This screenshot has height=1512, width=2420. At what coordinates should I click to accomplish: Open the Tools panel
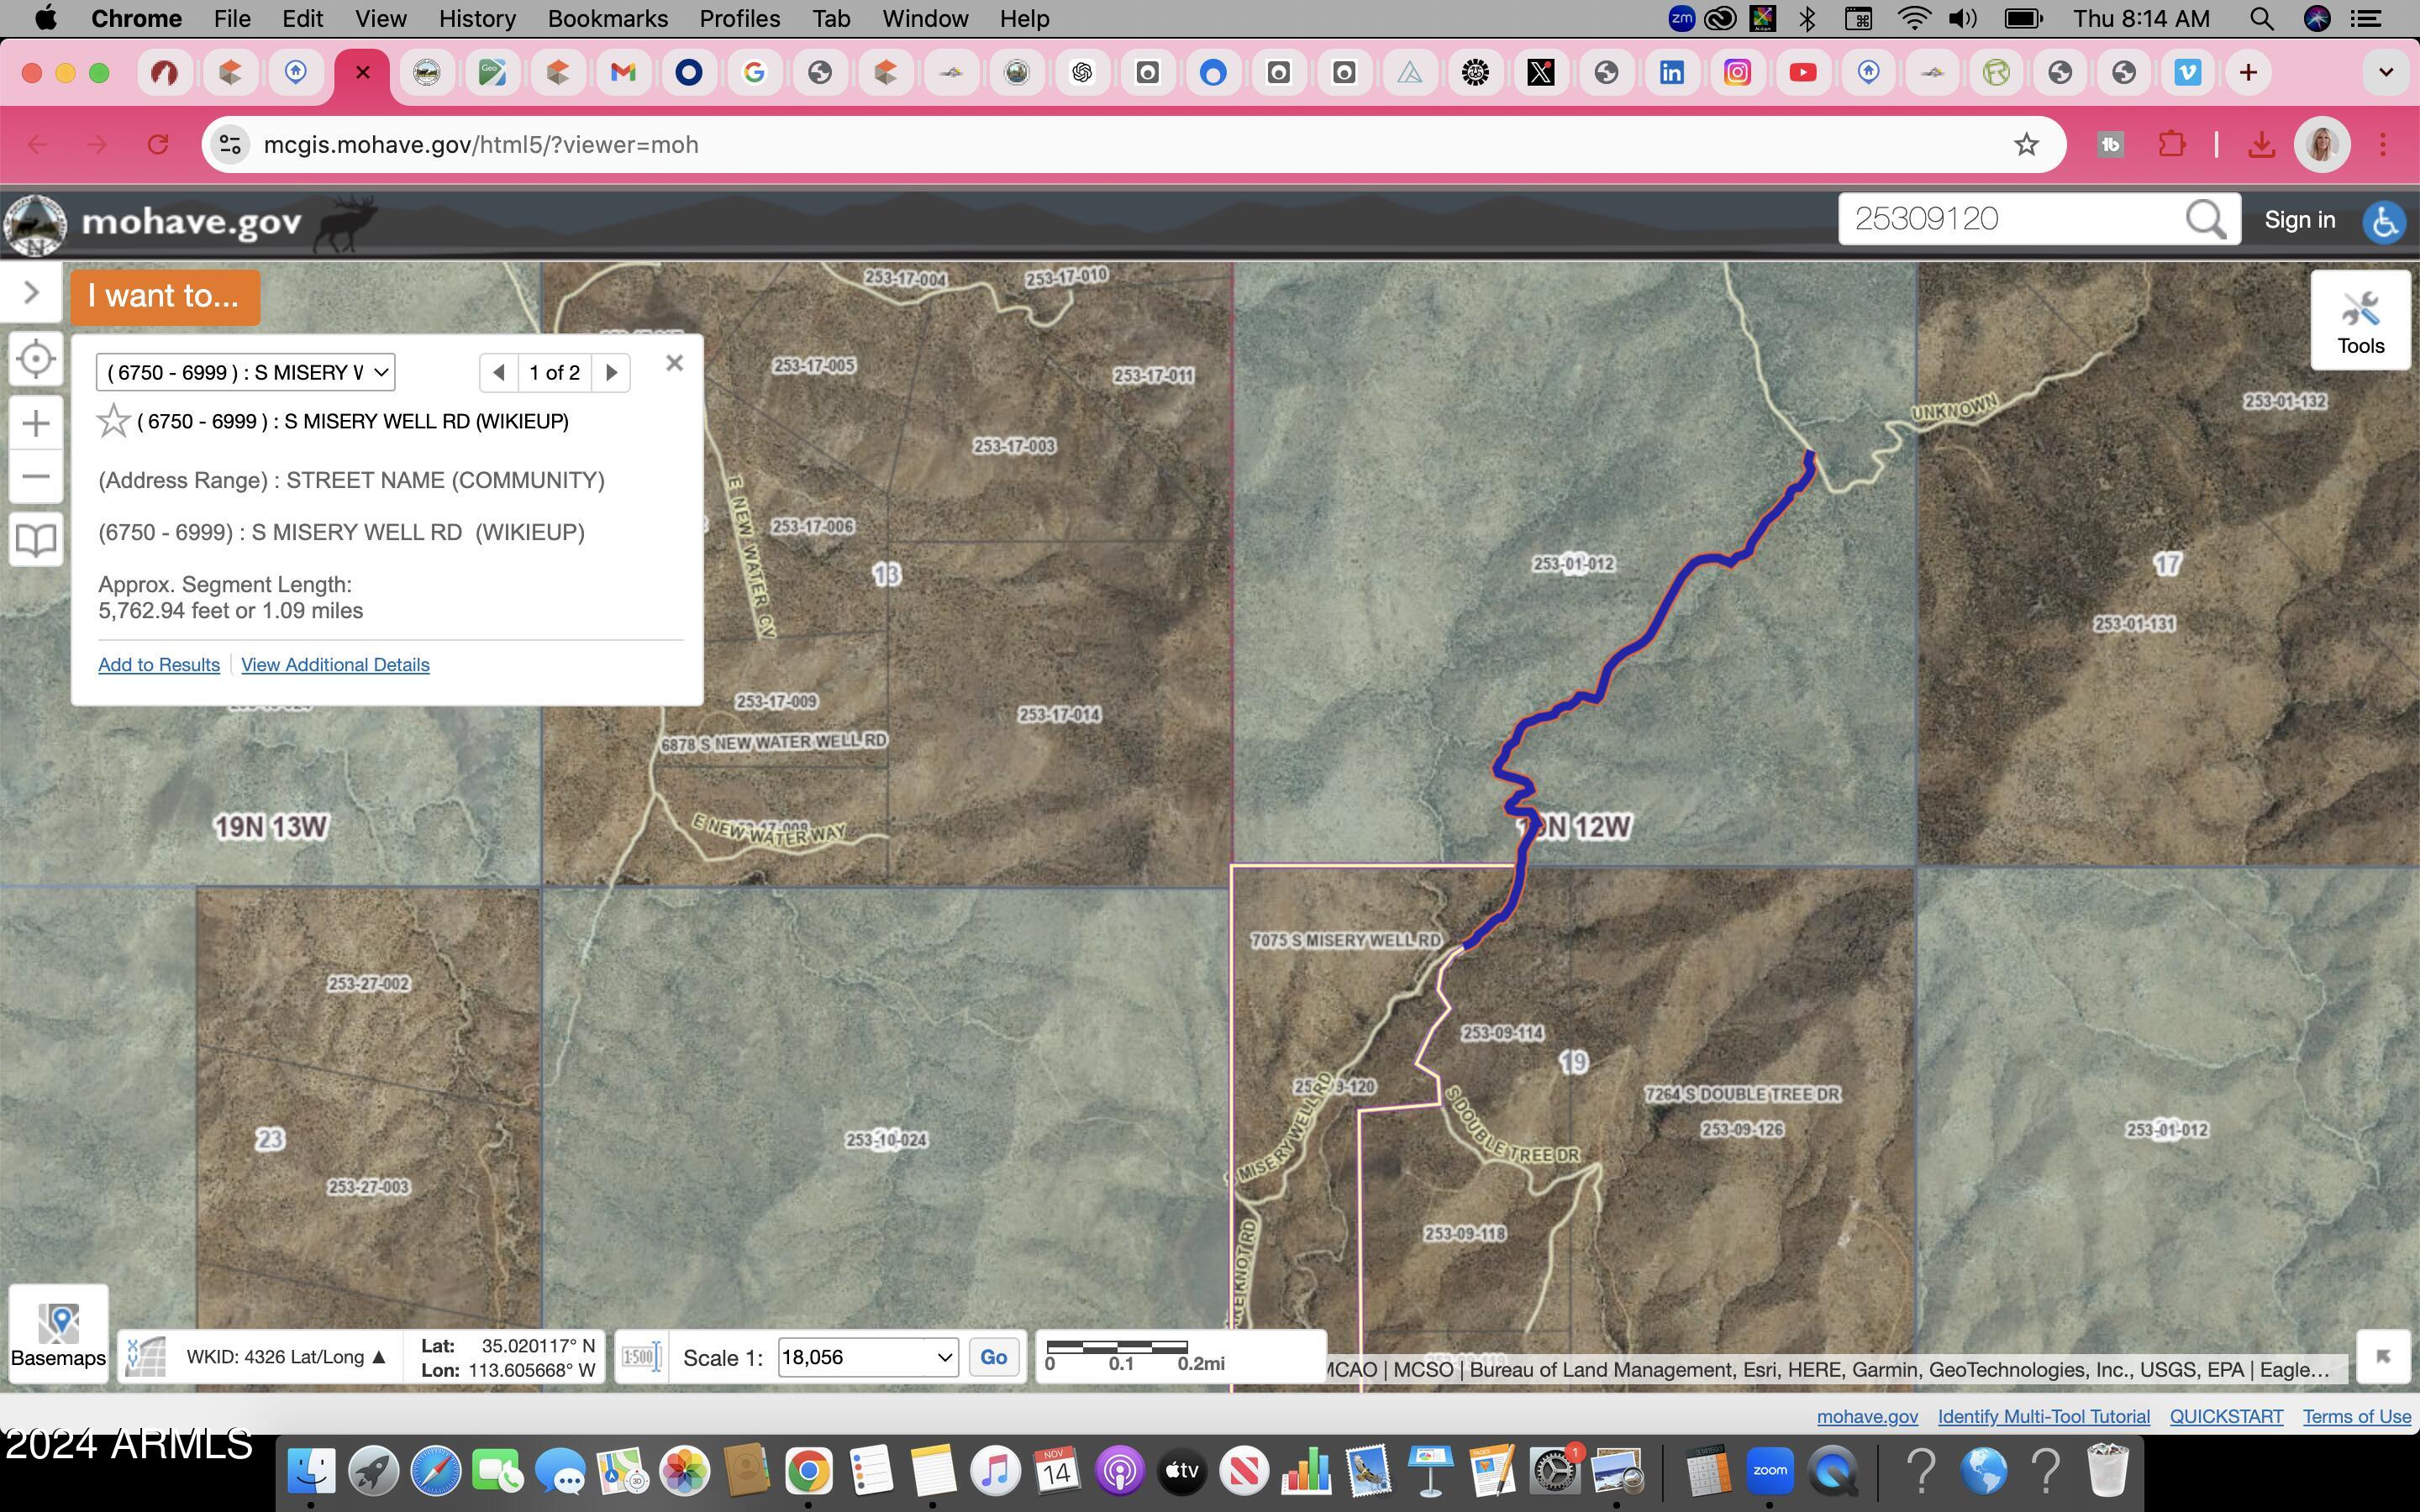(x=2361, y=320)
